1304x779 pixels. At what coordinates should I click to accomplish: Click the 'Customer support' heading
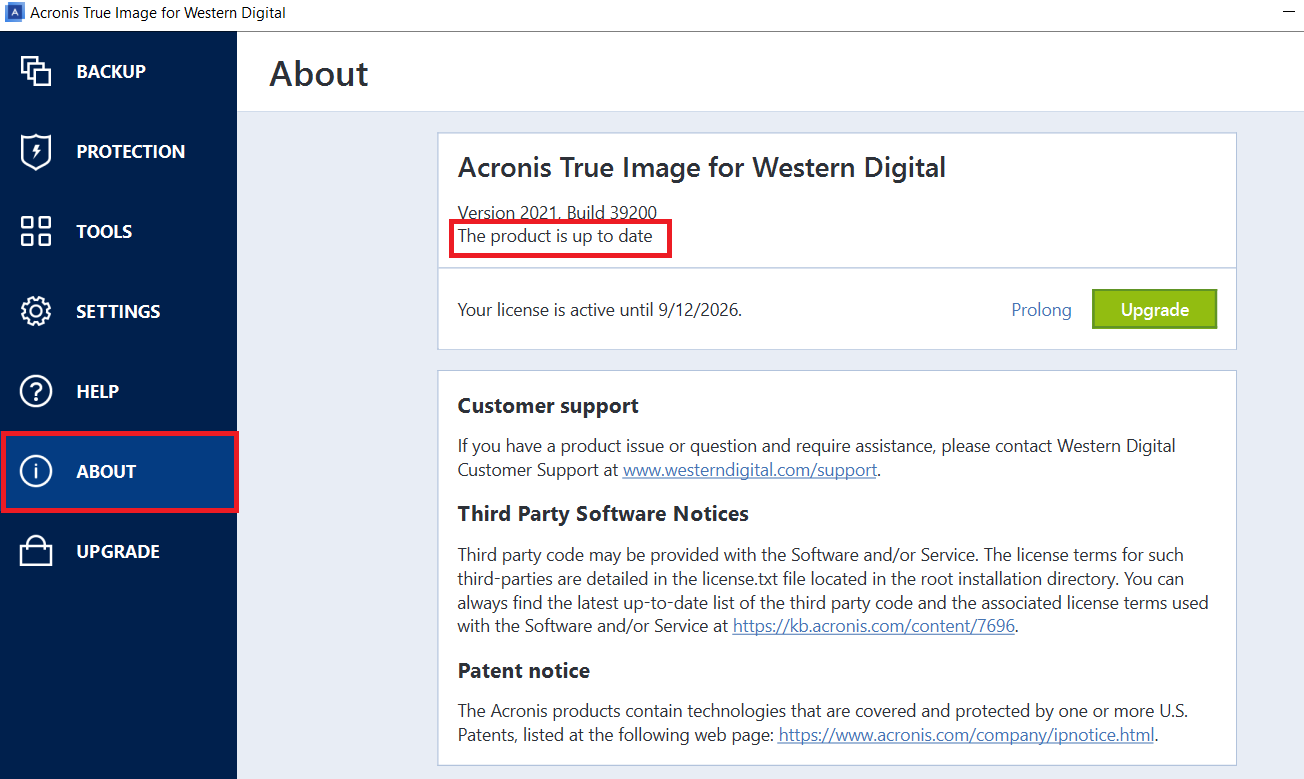coord(548,406)
